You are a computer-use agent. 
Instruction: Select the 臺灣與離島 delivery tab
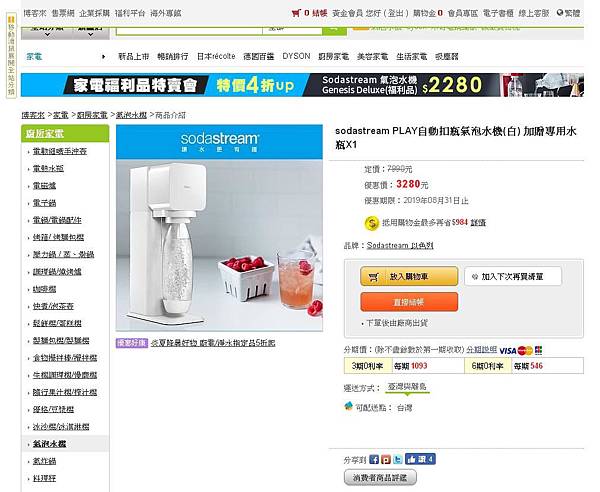coord(407,387)
